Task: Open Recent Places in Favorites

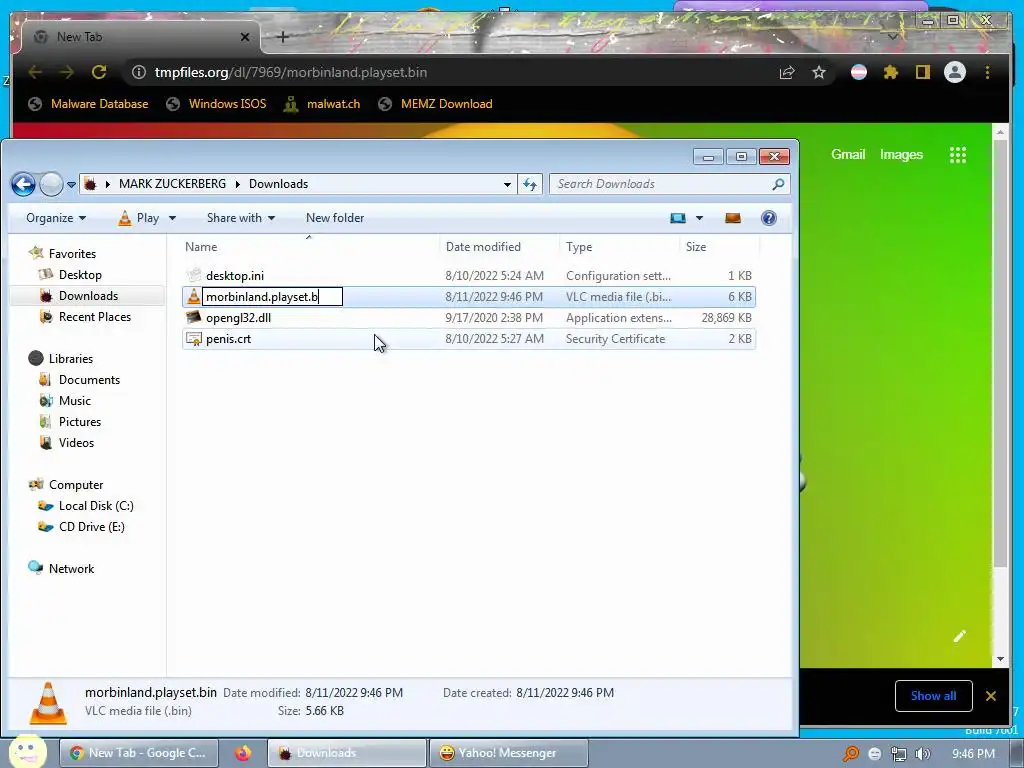Action: pos(95,317)
